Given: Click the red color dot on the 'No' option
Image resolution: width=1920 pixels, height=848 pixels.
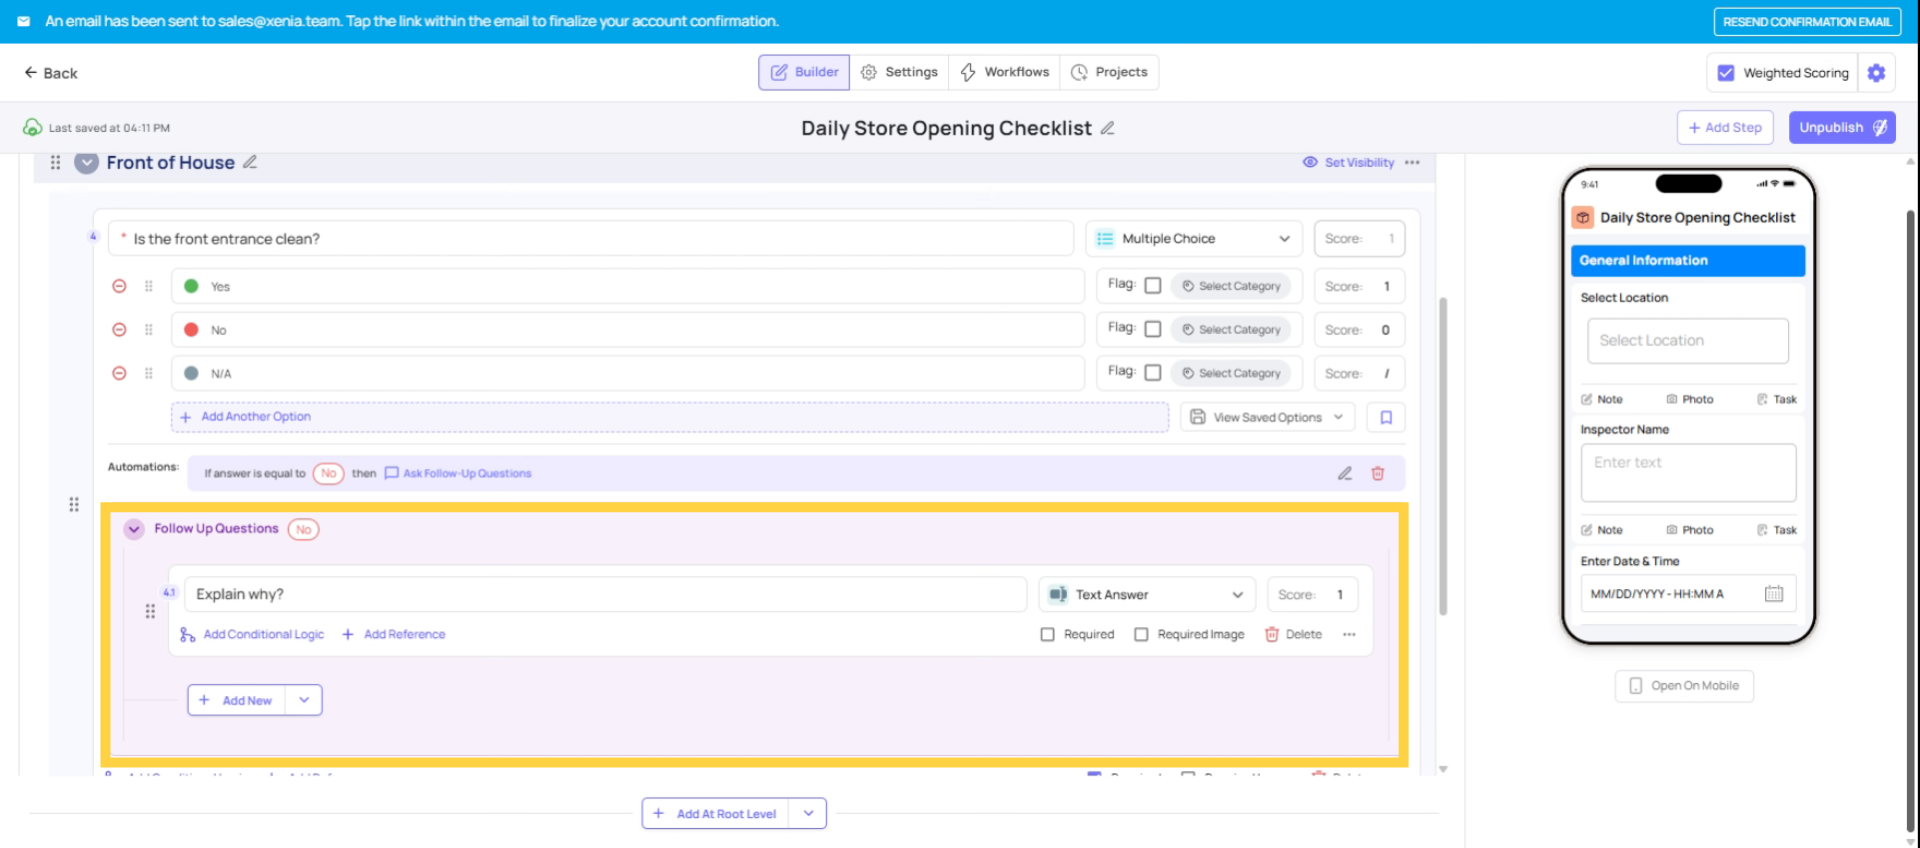Looking at the screenshot, I should 191,330.
